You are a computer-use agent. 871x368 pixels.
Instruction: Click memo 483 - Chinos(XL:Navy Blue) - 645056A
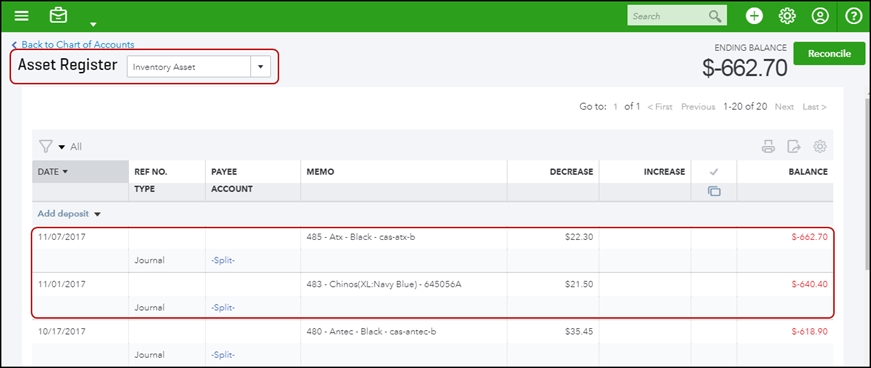384,284
